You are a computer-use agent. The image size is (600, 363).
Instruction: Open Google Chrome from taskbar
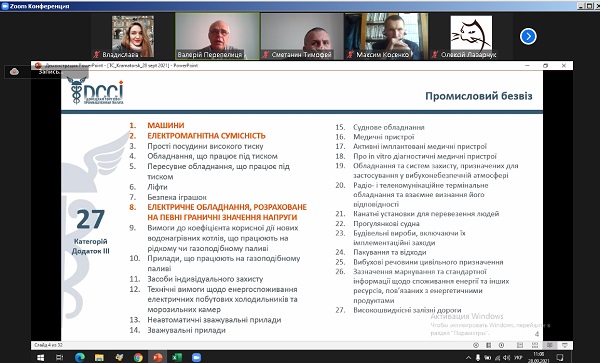tap(138, 358)
